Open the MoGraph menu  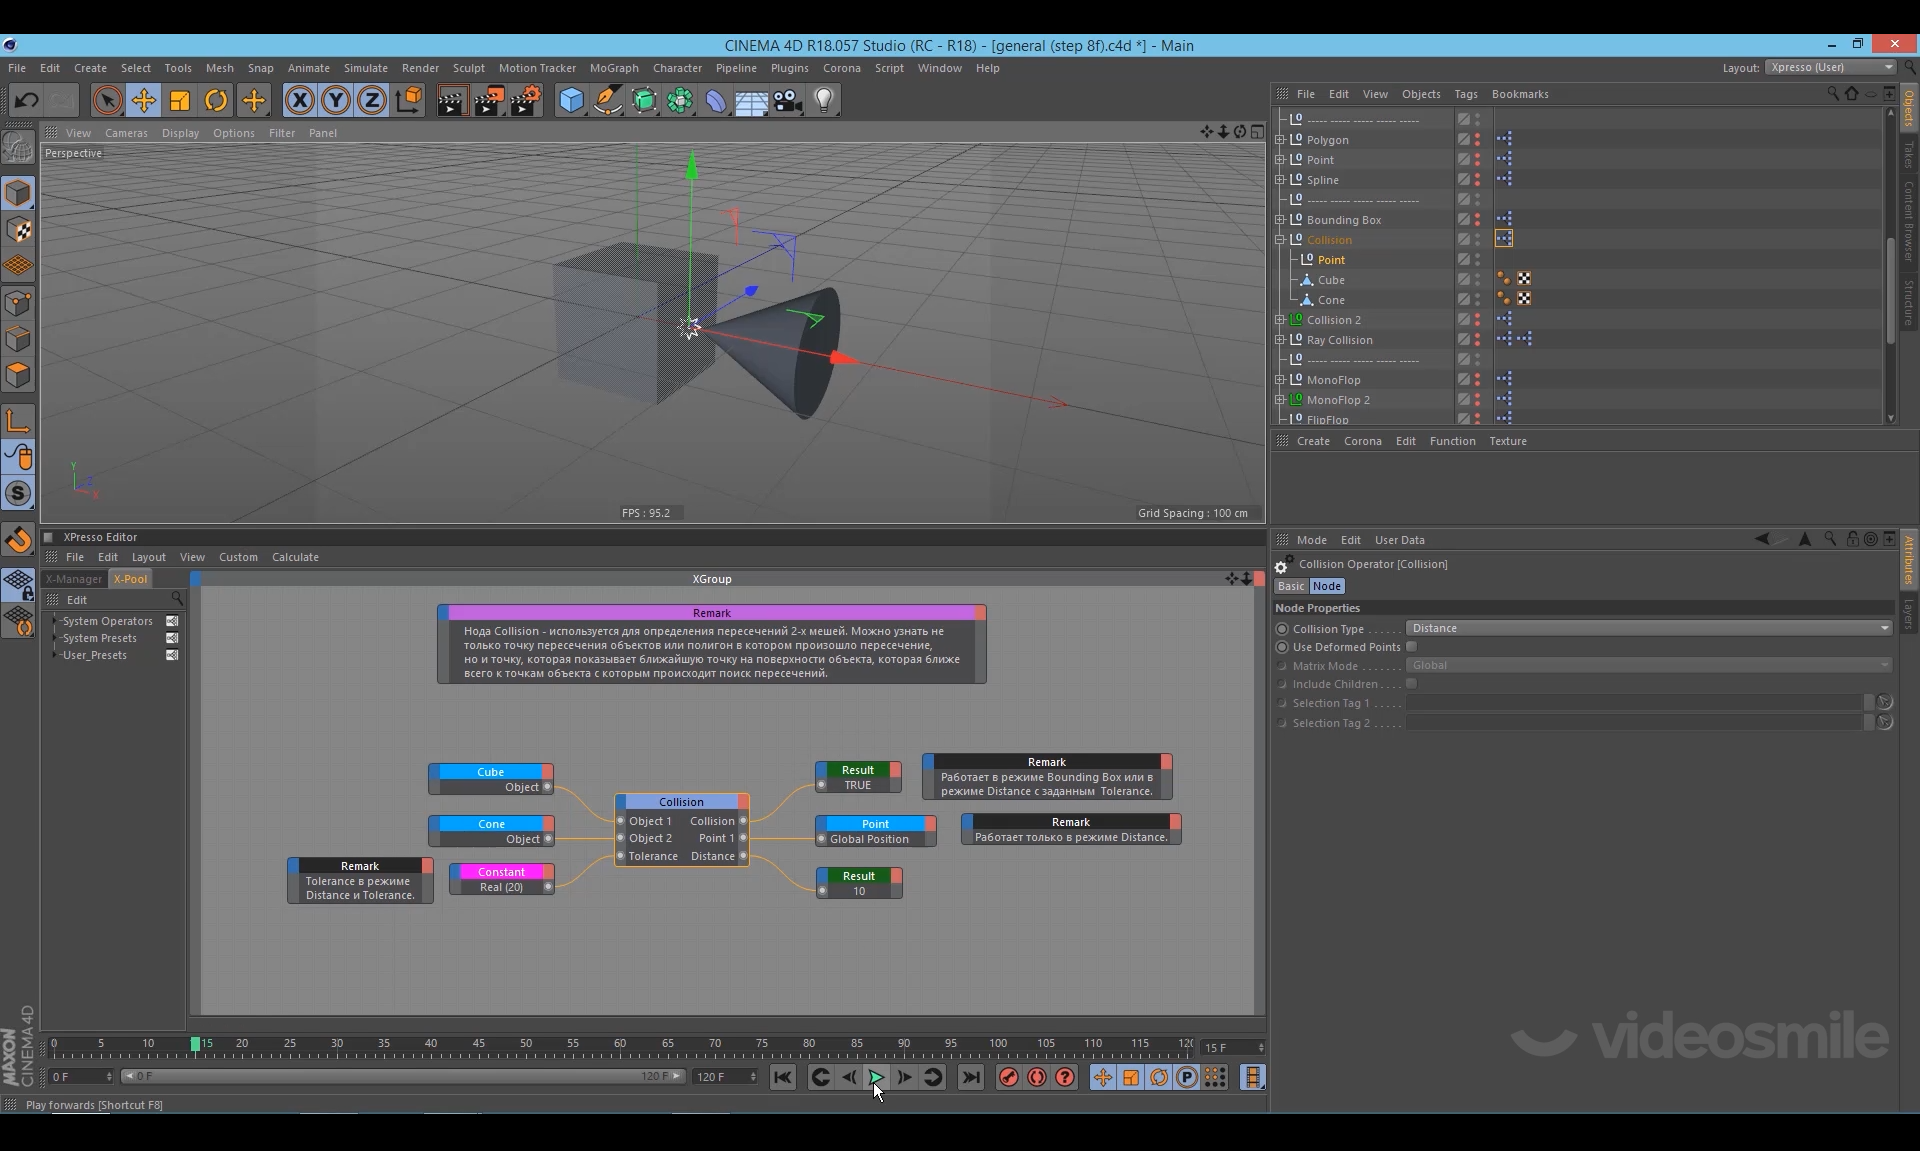pyautogui.click(x=613, y=68)
